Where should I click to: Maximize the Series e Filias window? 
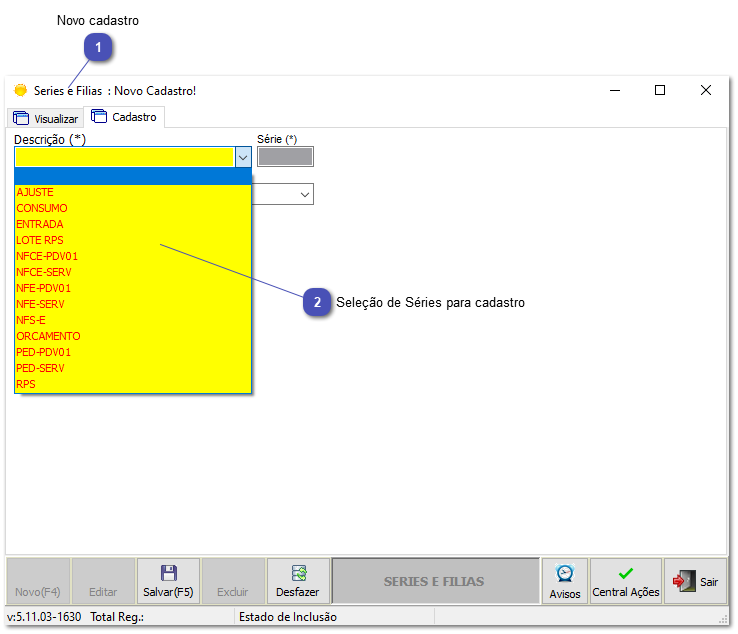(x=660, y=90)
